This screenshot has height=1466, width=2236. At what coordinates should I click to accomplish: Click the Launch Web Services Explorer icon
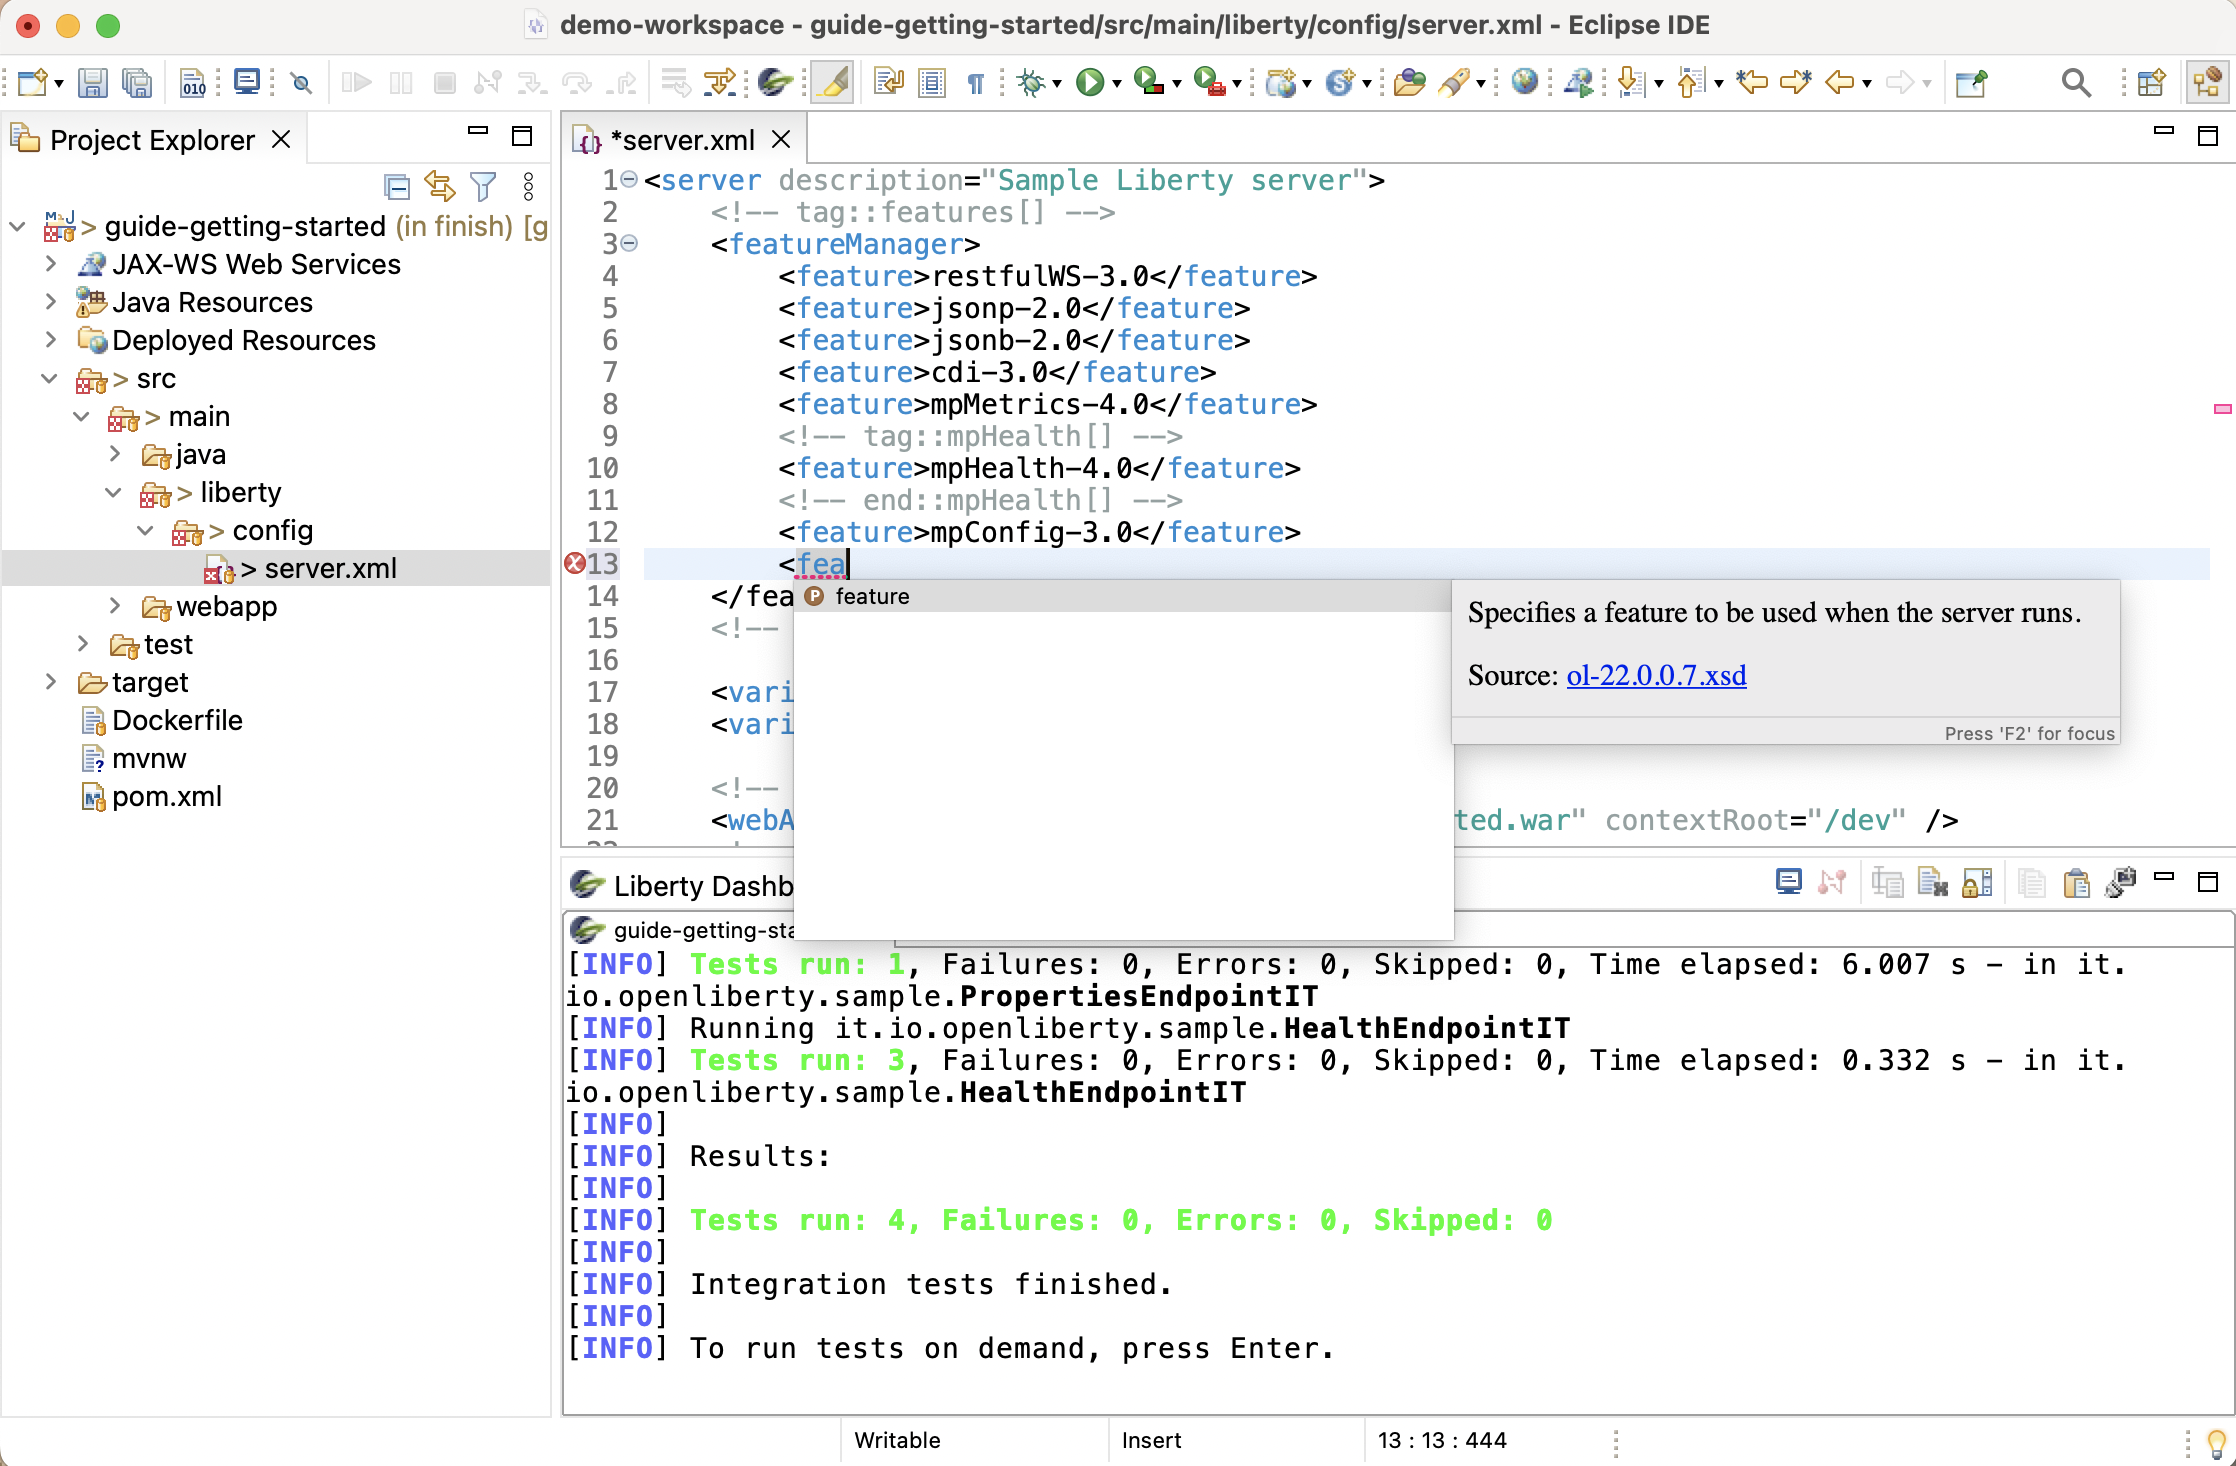pyautogui.click(x=1580, y=82)
